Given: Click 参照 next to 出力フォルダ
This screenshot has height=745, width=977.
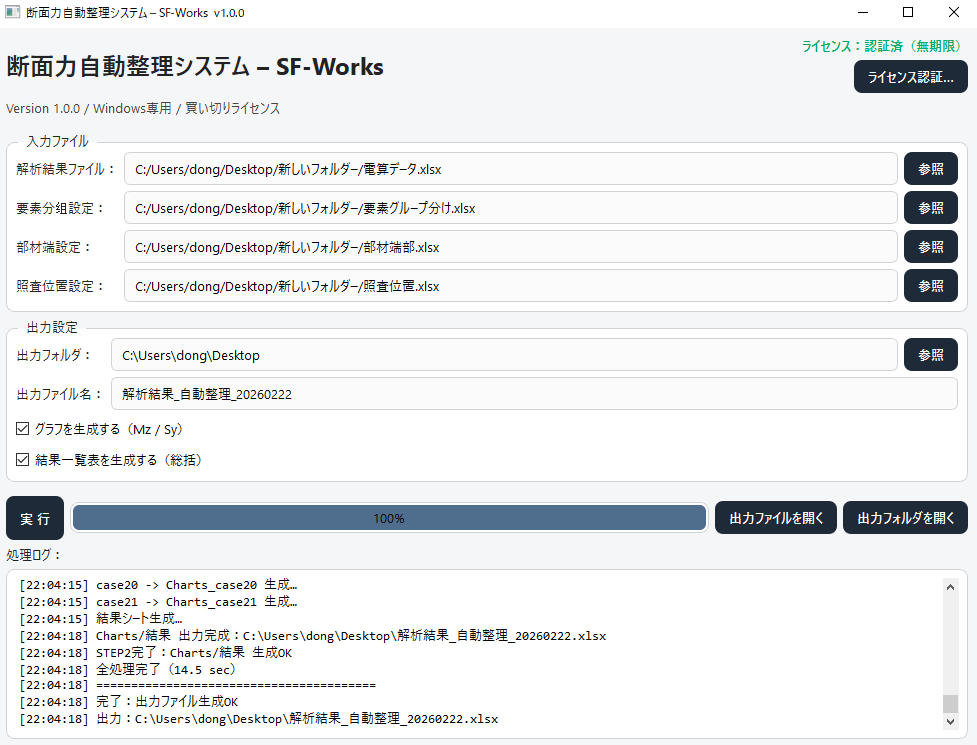Looking at the screenshot, I should pyautogui.click(x=930, y=354).
